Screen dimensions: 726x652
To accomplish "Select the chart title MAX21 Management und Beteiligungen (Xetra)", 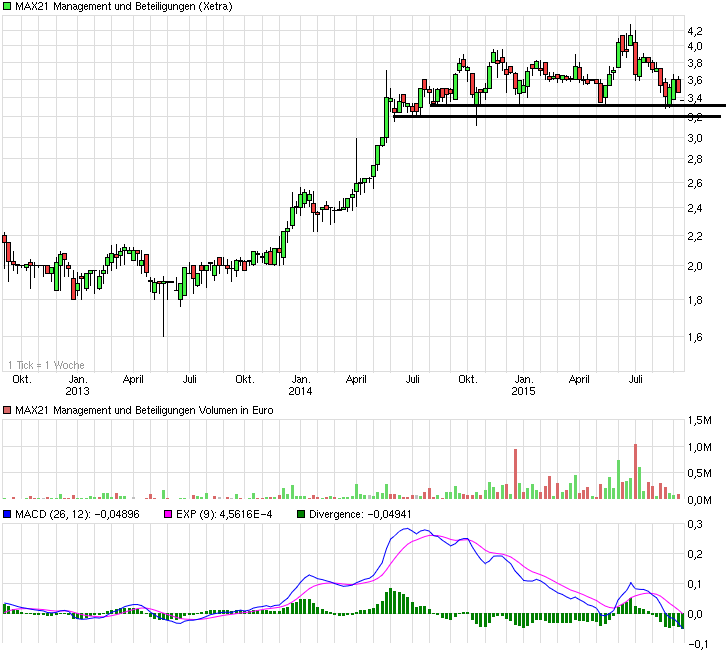I will click(125, 7).
